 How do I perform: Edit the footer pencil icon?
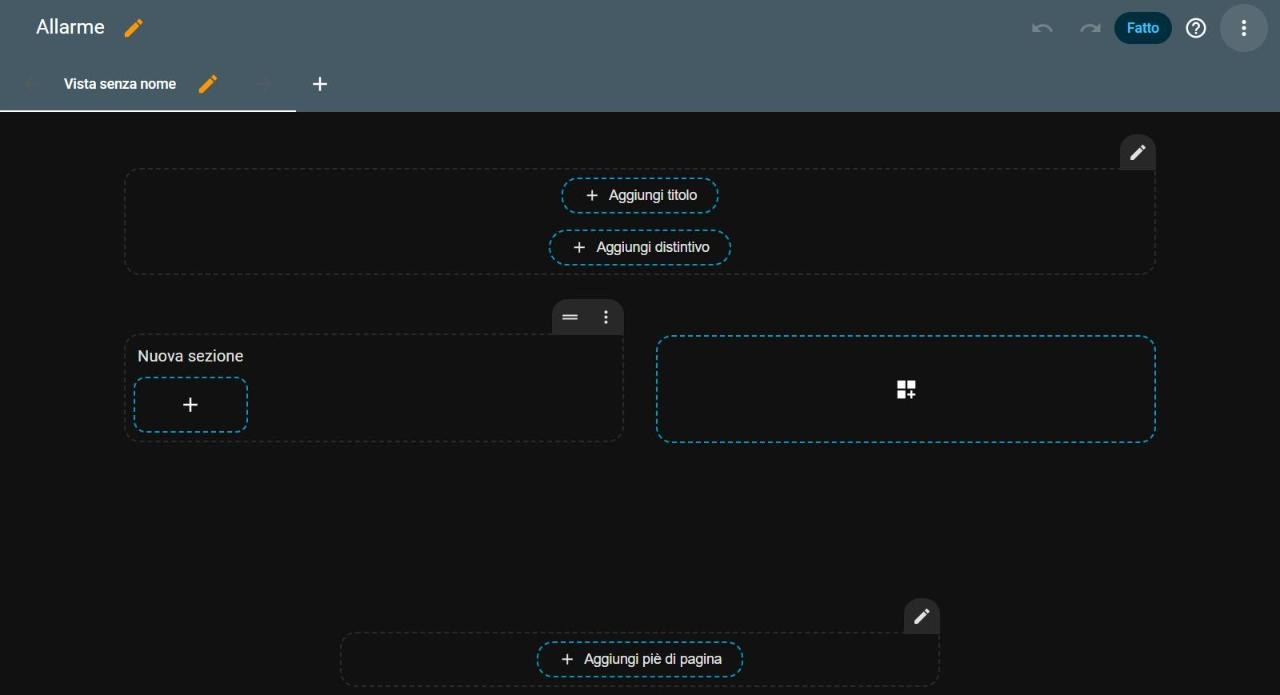point(922,616)
